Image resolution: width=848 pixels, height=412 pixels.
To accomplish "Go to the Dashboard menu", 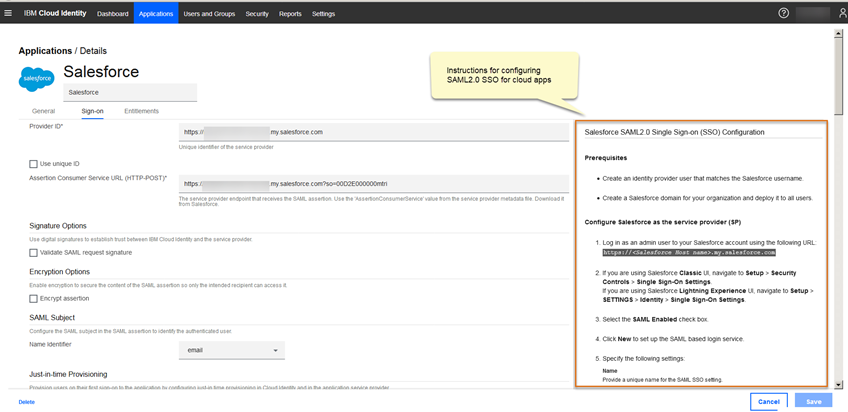I will [x=112, y=14].
